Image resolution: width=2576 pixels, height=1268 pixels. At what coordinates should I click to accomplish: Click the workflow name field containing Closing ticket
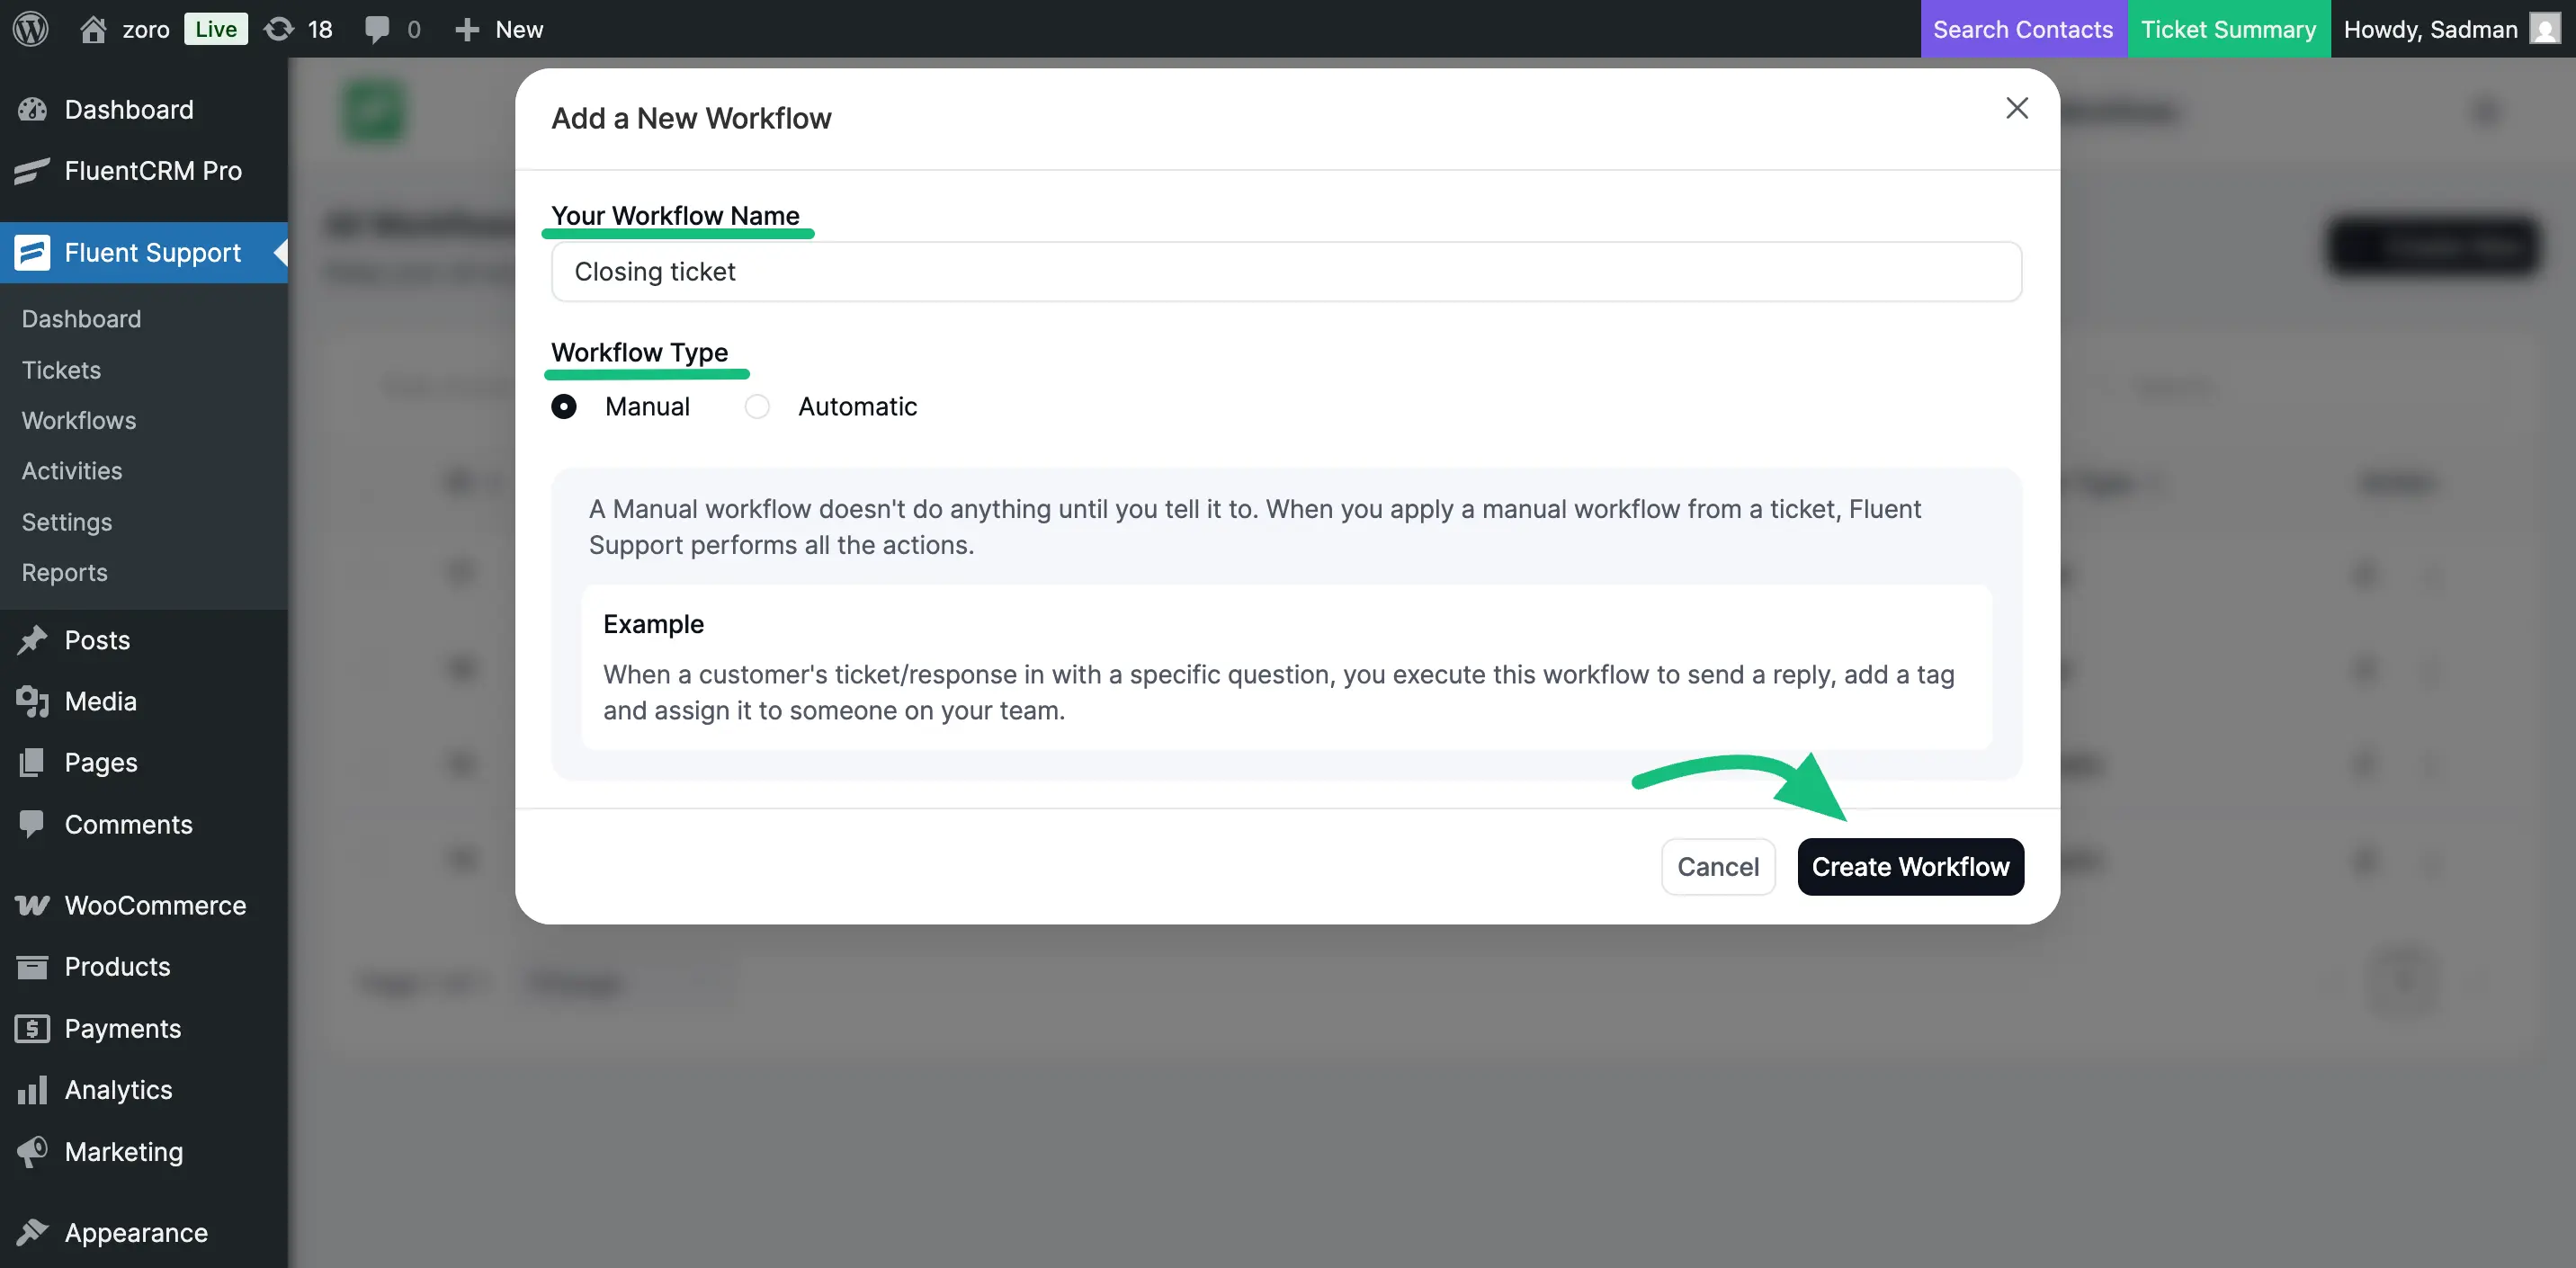pyautogui.click(x=1286, y=271)
